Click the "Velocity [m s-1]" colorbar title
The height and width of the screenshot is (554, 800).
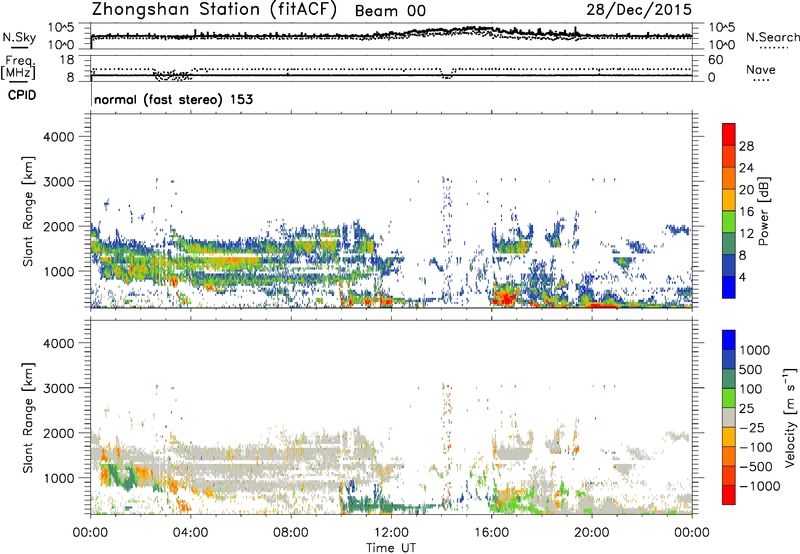(790, 418)
